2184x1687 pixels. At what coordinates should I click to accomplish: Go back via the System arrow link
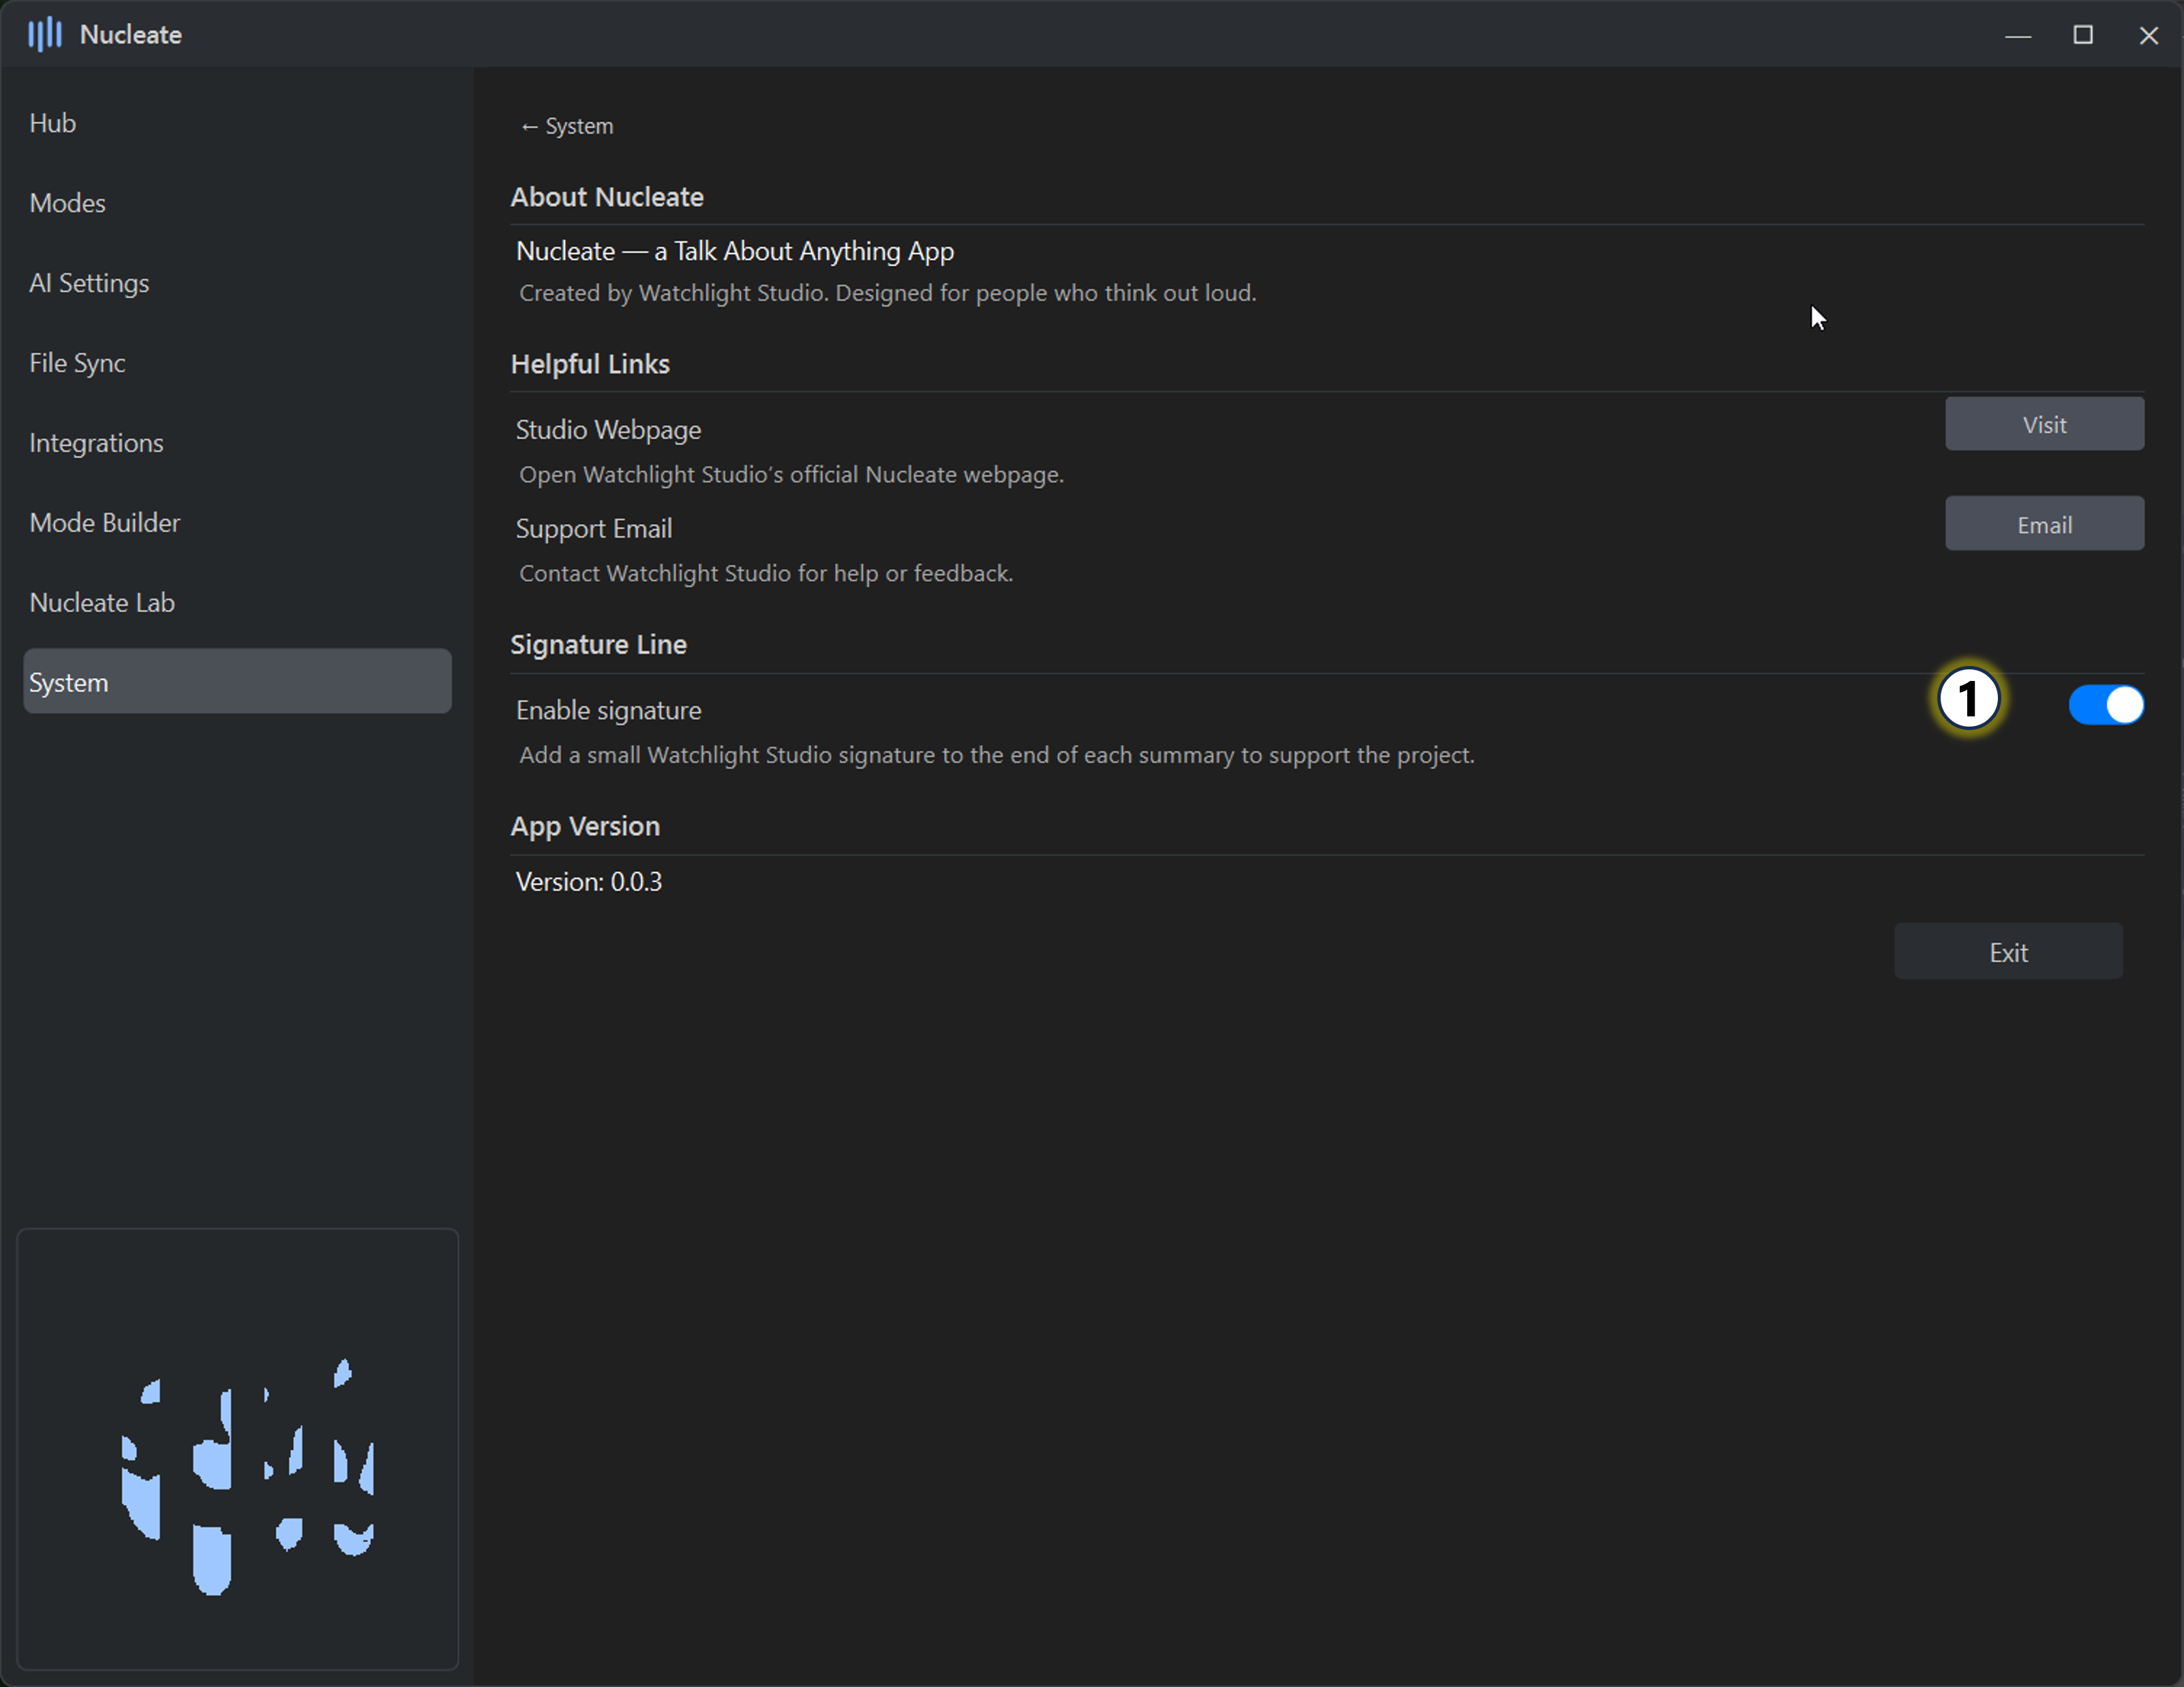566,126
